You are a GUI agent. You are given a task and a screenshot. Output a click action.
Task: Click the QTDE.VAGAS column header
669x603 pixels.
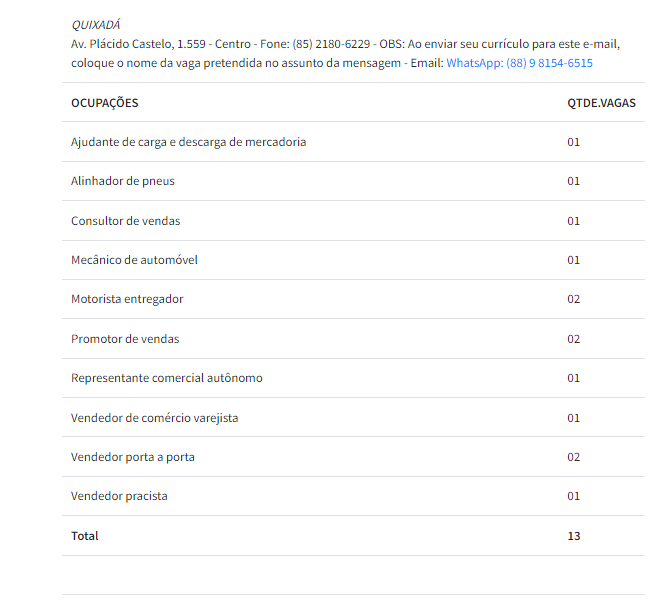(x=601, y=103)
